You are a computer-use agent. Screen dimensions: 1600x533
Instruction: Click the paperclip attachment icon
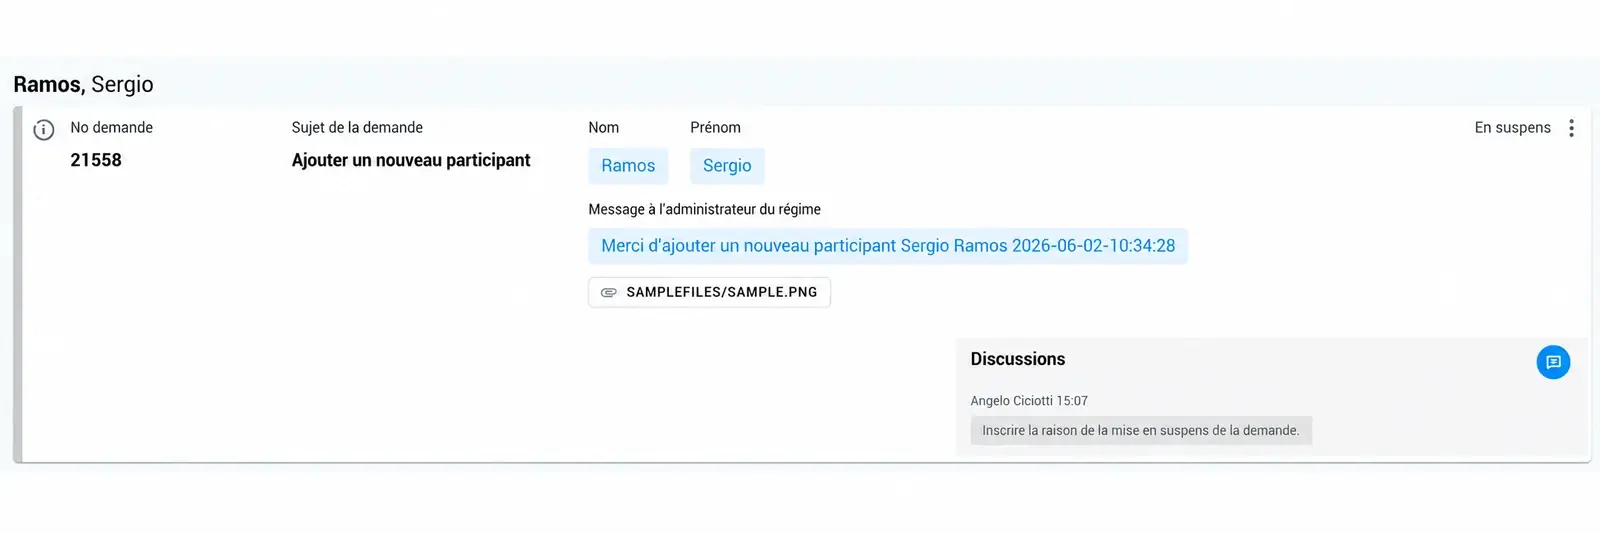[608, 292]
